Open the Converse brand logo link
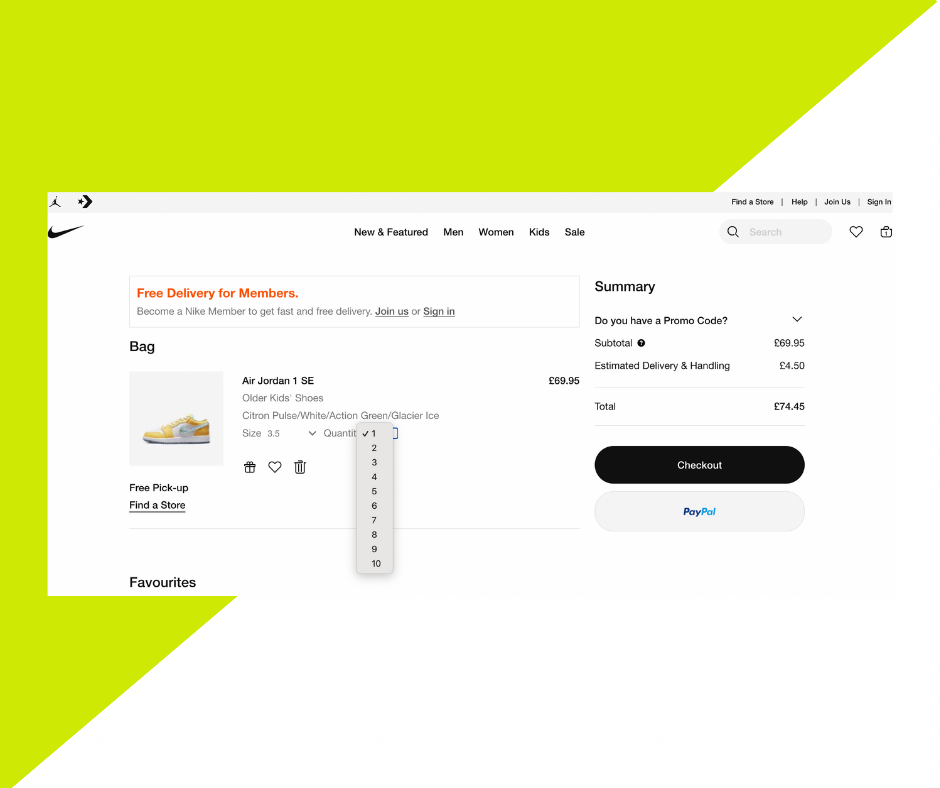Viewport: 940px width, 788px height. [85, 201]
